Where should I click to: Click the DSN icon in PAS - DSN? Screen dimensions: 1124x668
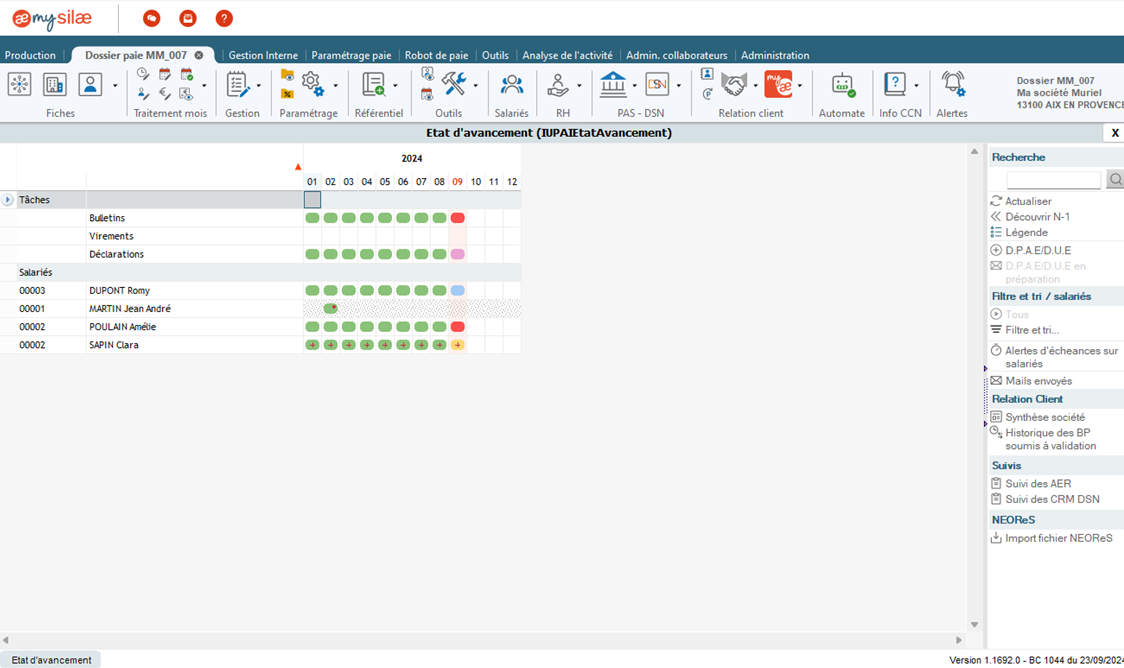point(656,85)
